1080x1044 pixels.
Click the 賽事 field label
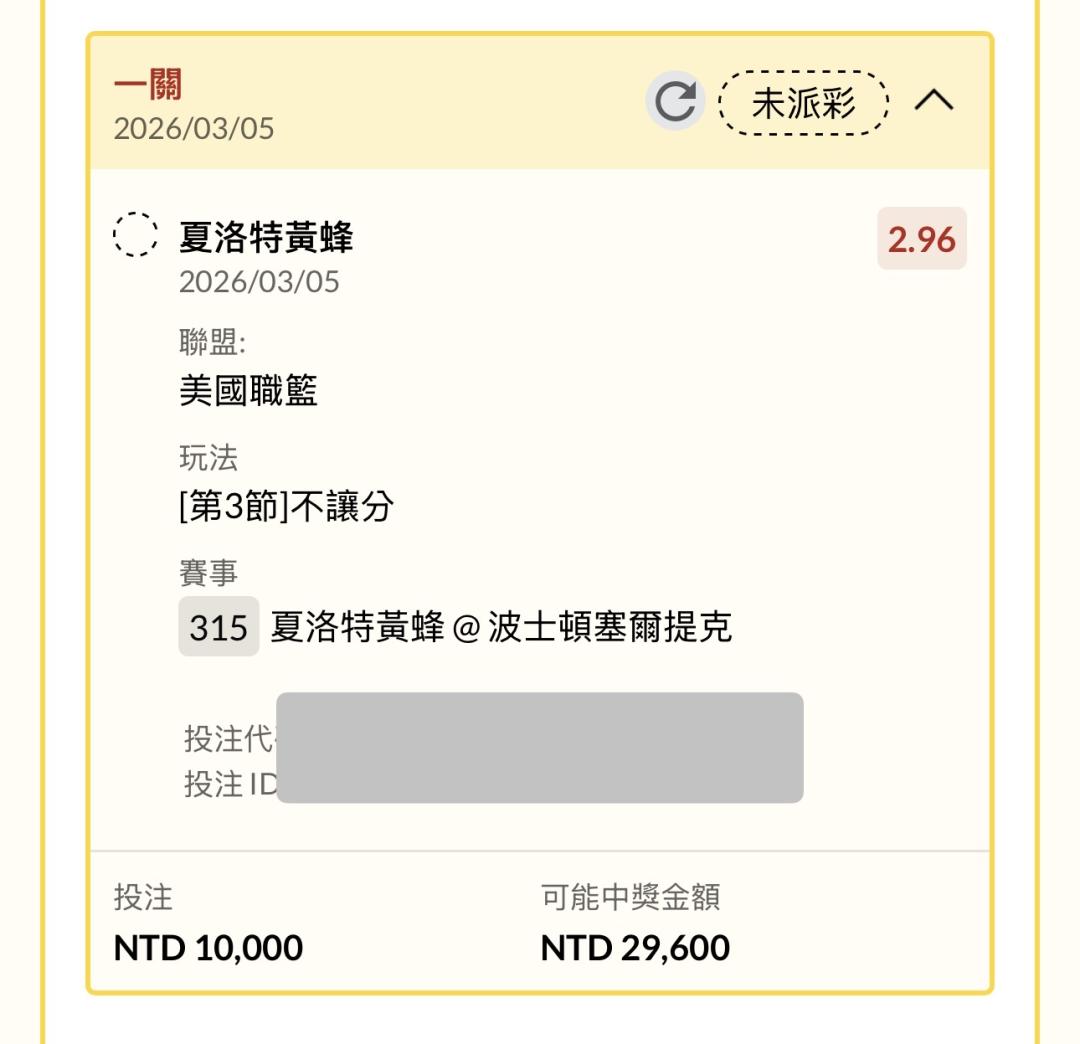[x=208, y=574]
